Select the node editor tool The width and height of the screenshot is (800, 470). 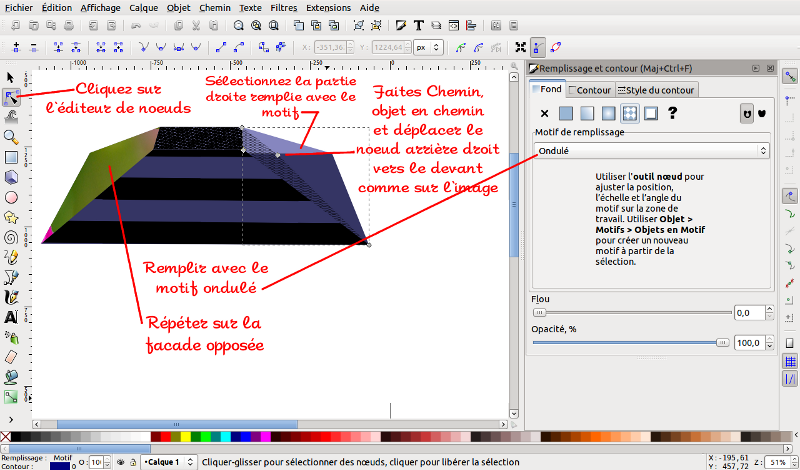[11, 97]
